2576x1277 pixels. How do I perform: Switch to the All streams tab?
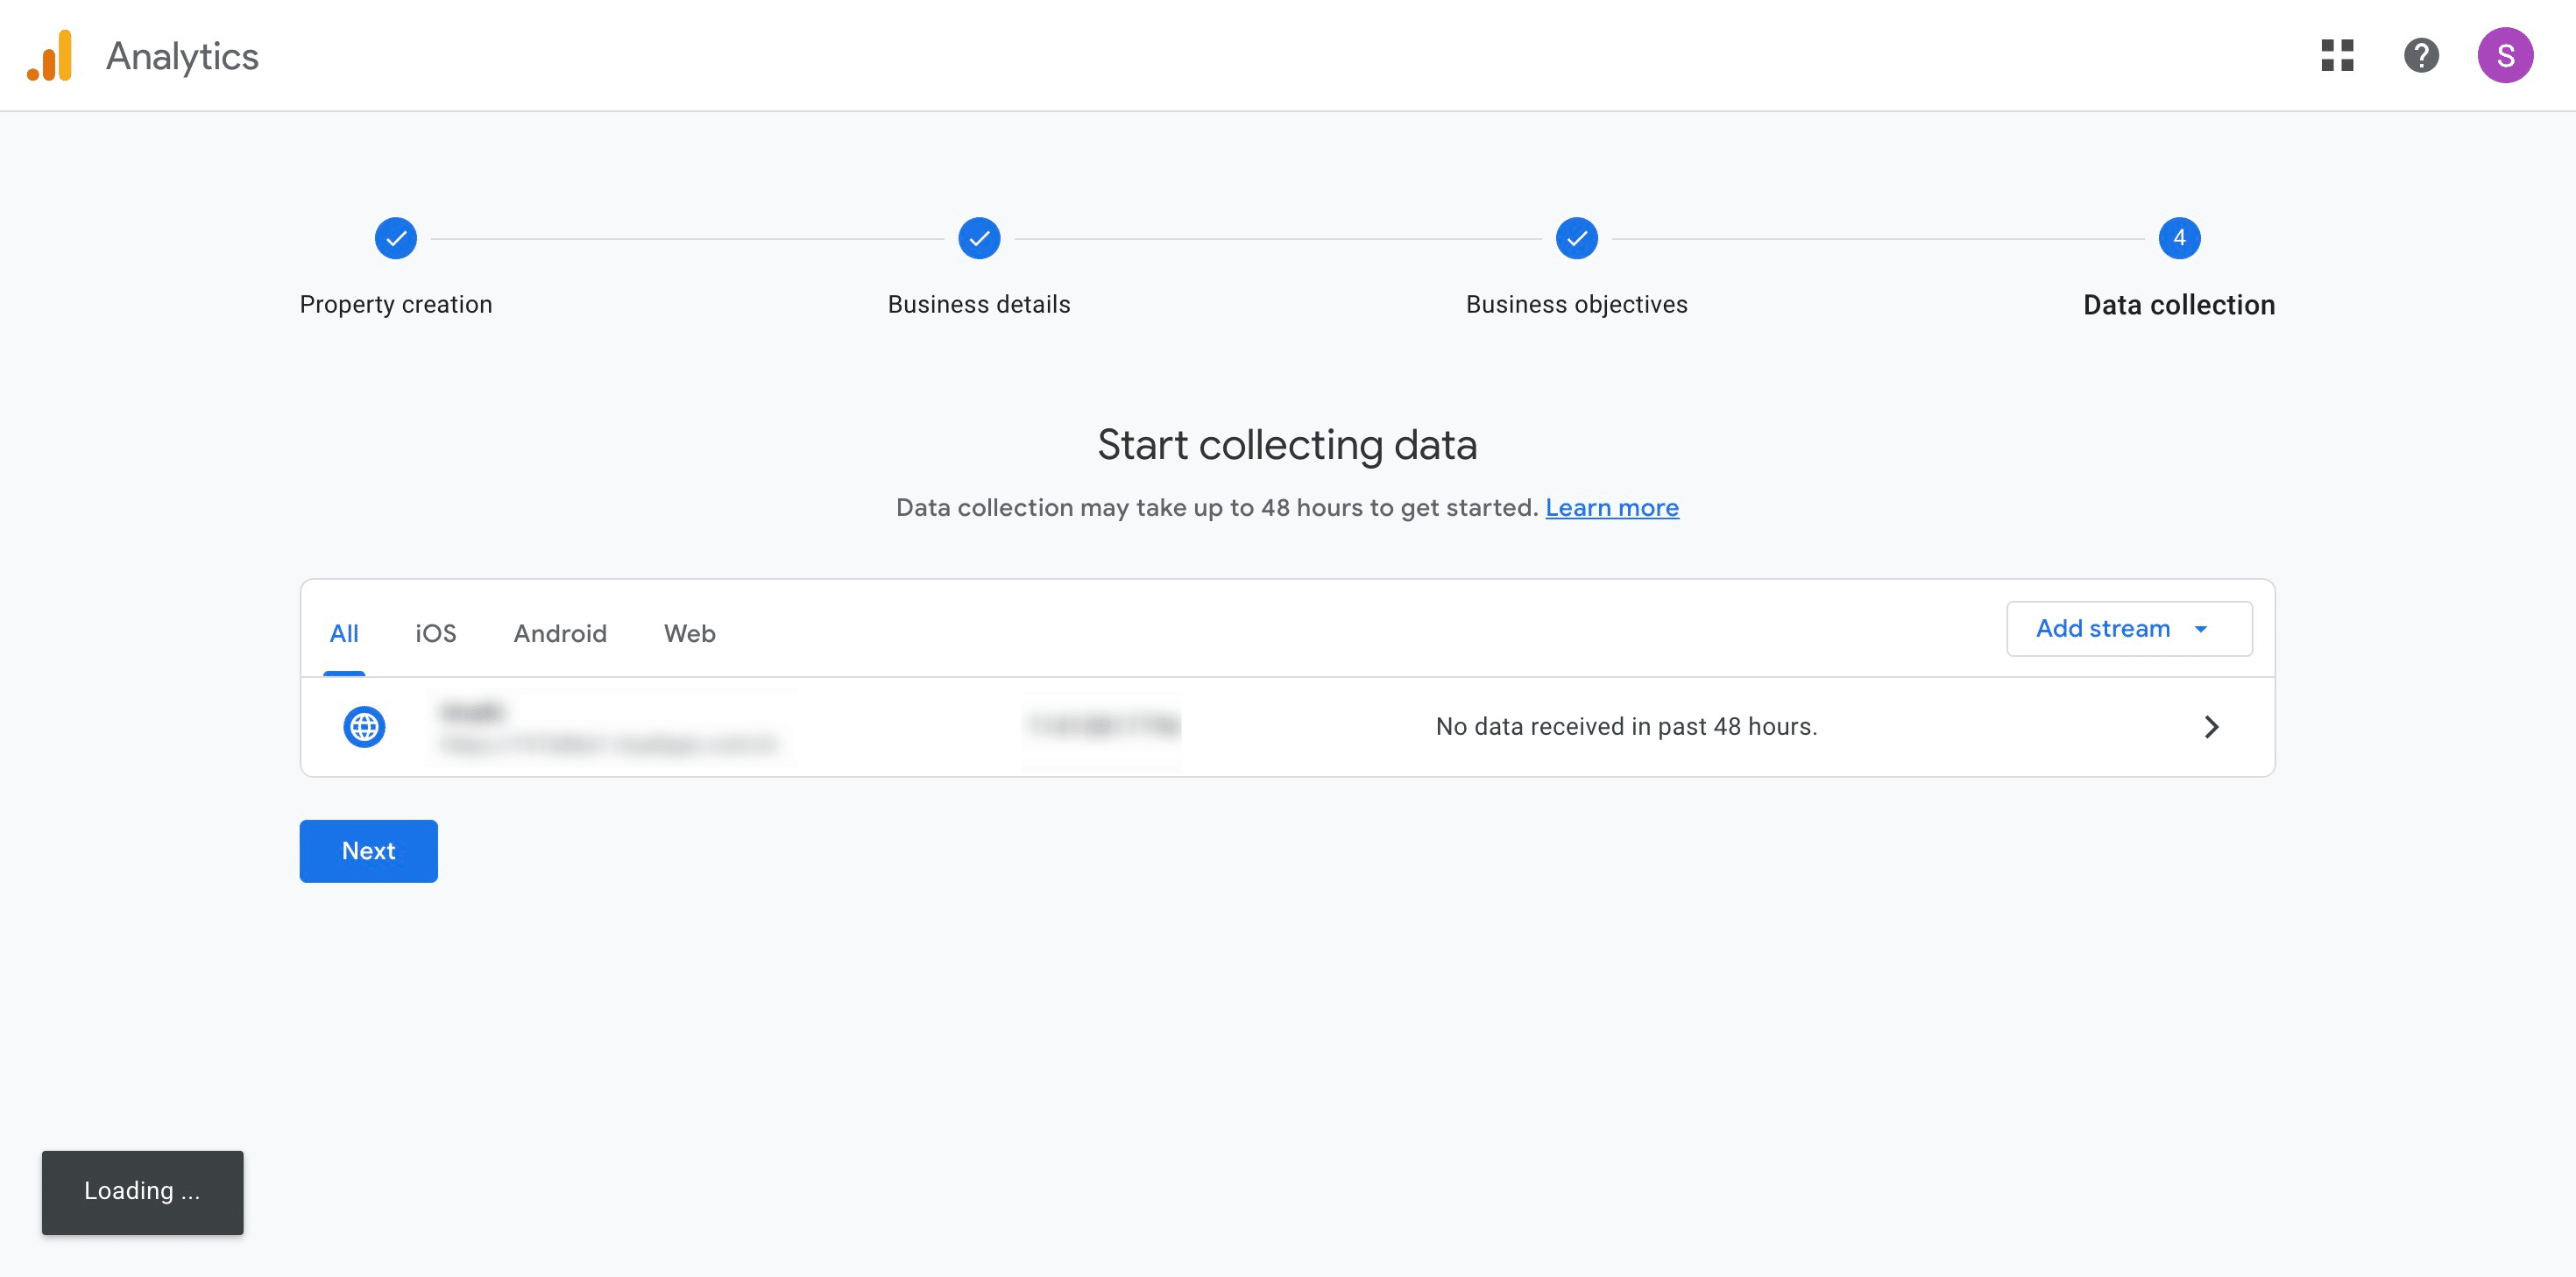tap(344, 634)
